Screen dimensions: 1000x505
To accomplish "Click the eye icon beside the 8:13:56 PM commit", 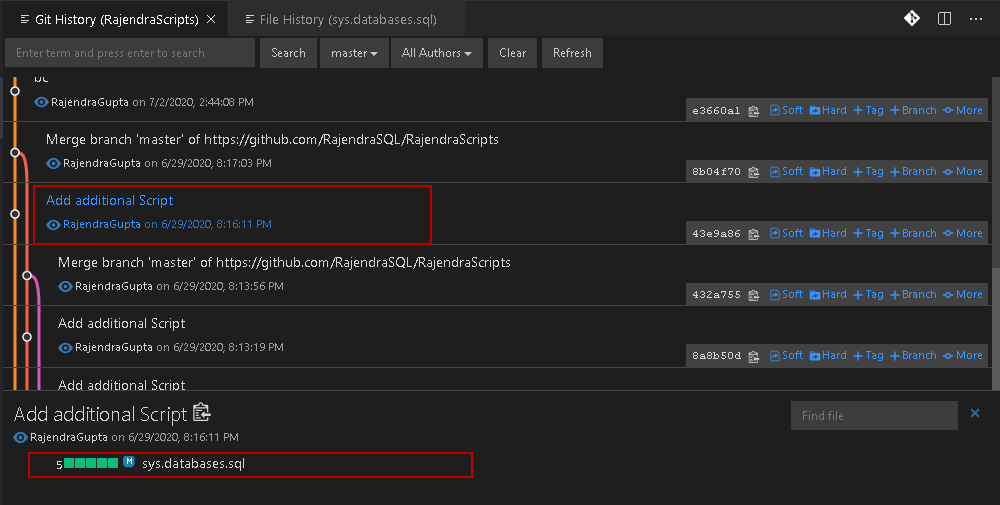I will 66,286.
